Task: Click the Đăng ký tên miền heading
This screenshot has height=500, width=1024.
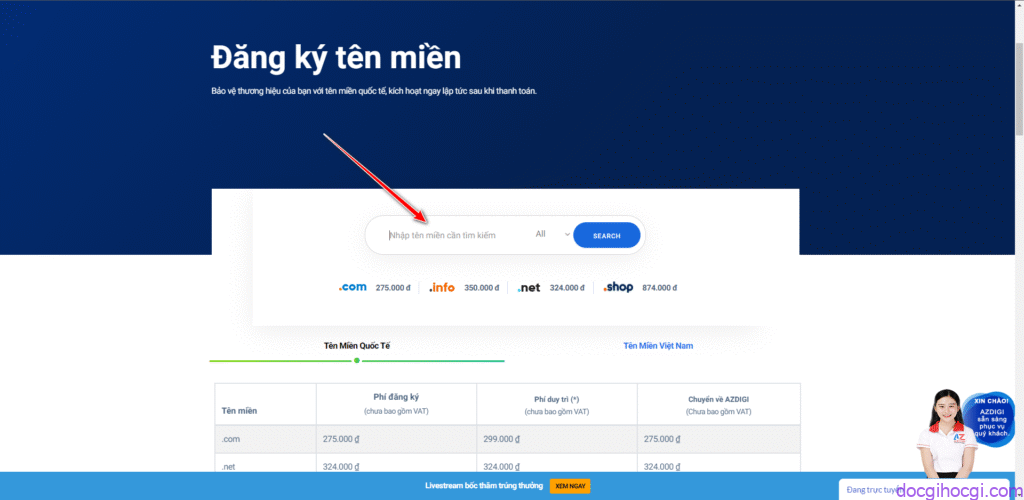Action: point(336,58)
